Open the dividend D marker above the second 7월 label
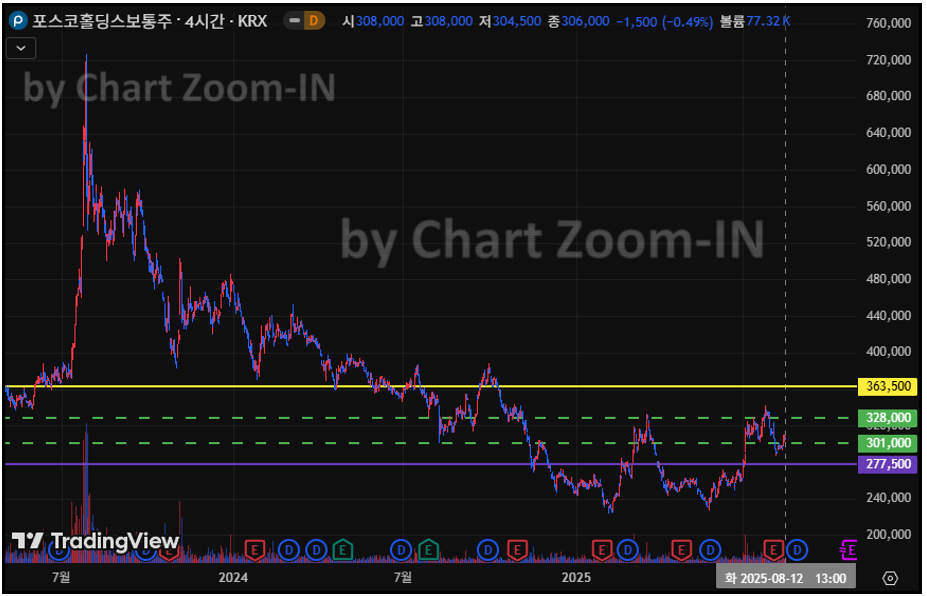927x596 pixels. pyautogui.click(x=401, y=550)
